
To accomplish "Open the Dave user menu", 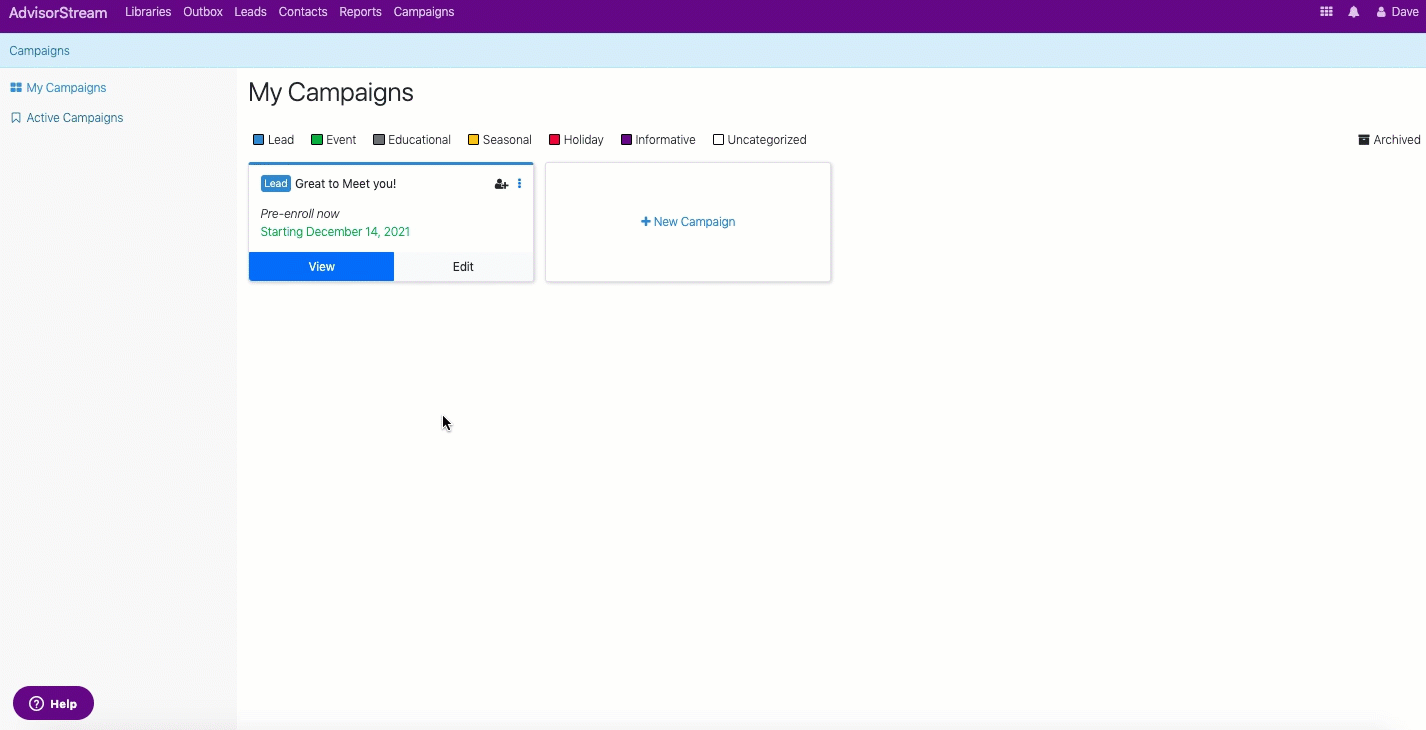I will pos(1397,12).
